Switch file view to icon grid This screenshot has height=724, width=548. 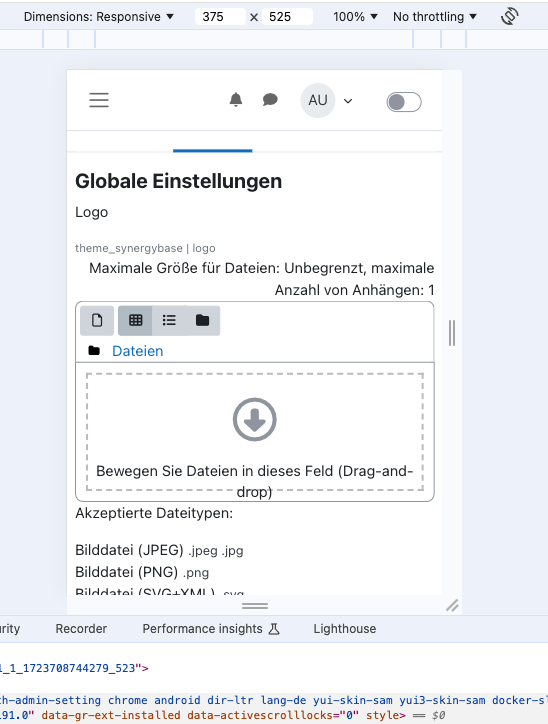coord(135,320)
